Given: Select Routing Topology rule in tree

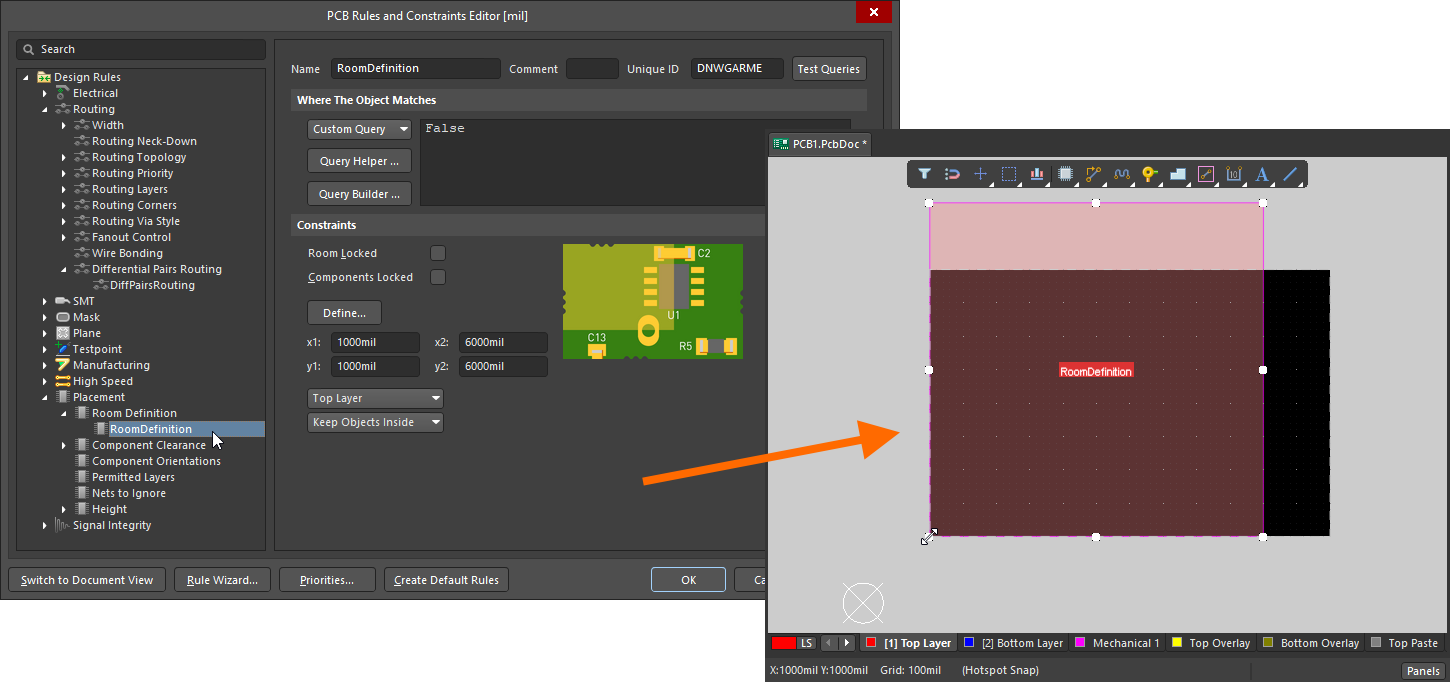Looking at the screenshot, I should point(139,157).
